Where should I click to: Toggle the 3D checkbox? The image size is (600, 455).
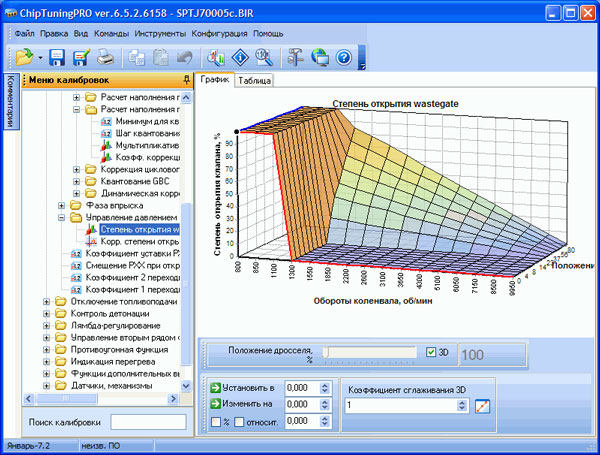click(431, 352)
